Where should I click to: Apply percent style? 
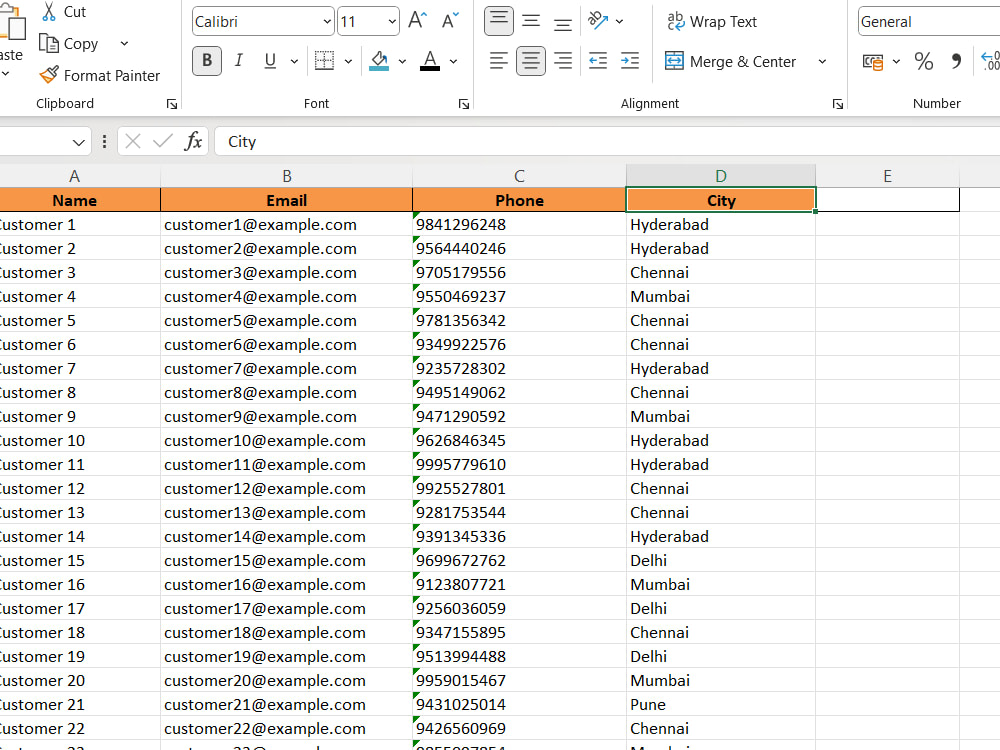pos(923,61)
